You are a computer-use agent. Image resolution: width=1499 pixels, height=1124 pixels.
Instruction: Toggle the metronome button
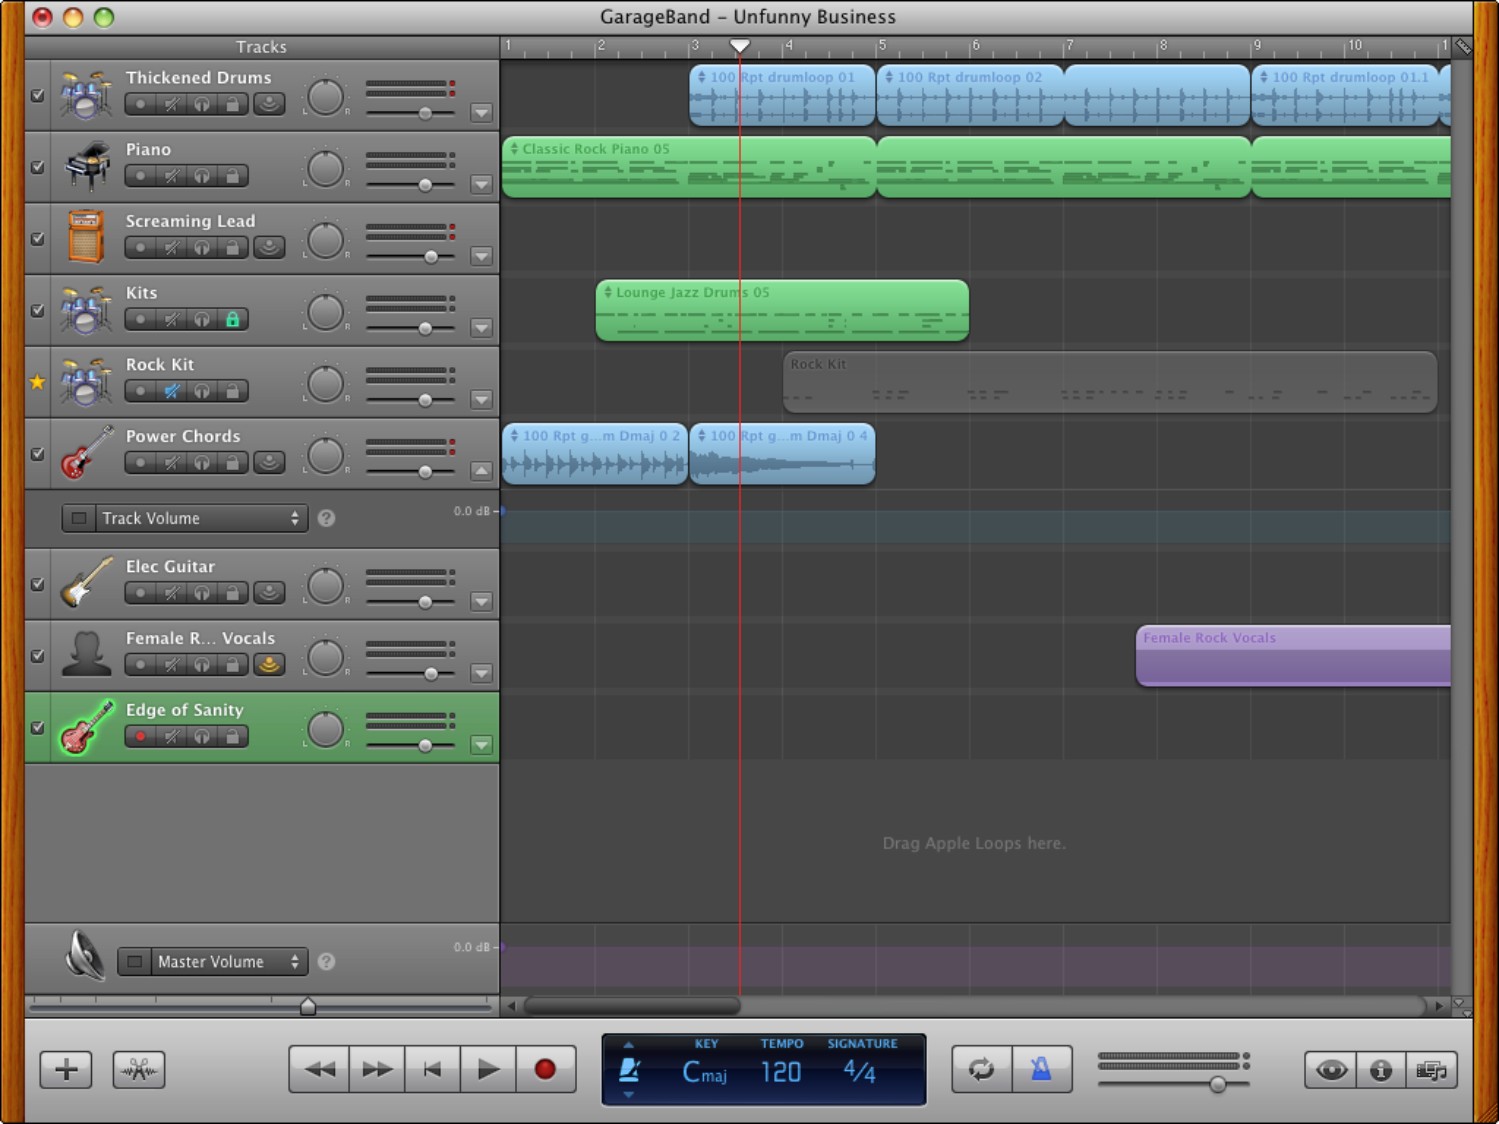(x=1041, y=1069)
